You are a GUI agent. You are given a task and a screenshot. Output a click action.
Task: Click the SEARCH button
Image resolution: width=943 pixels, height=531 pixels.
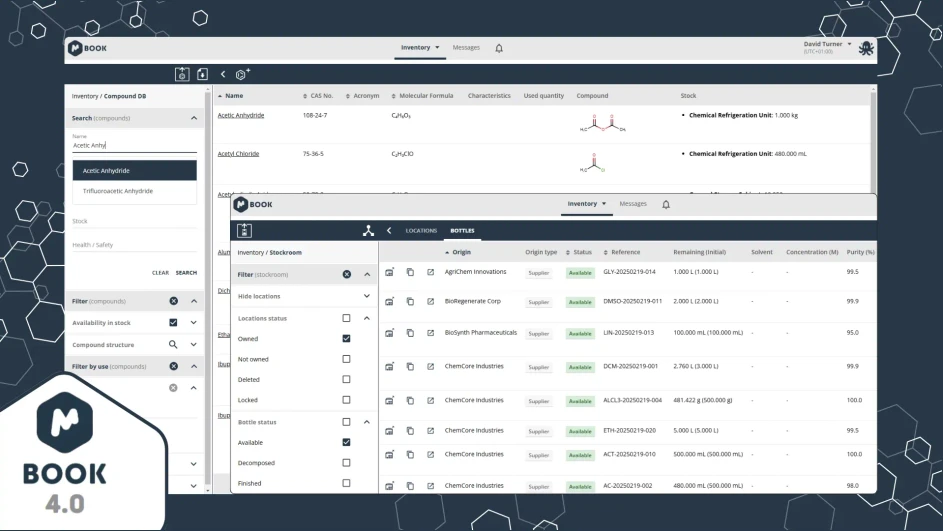[x=186, y=273]
